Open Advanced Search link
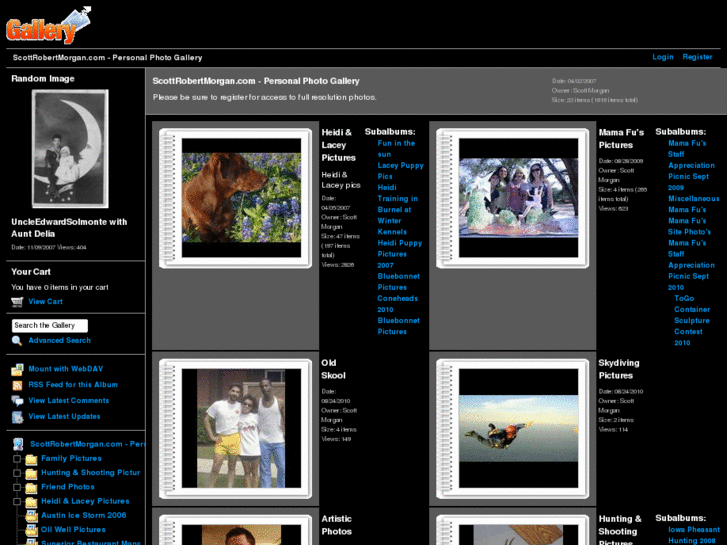 (x=59, y=340)
